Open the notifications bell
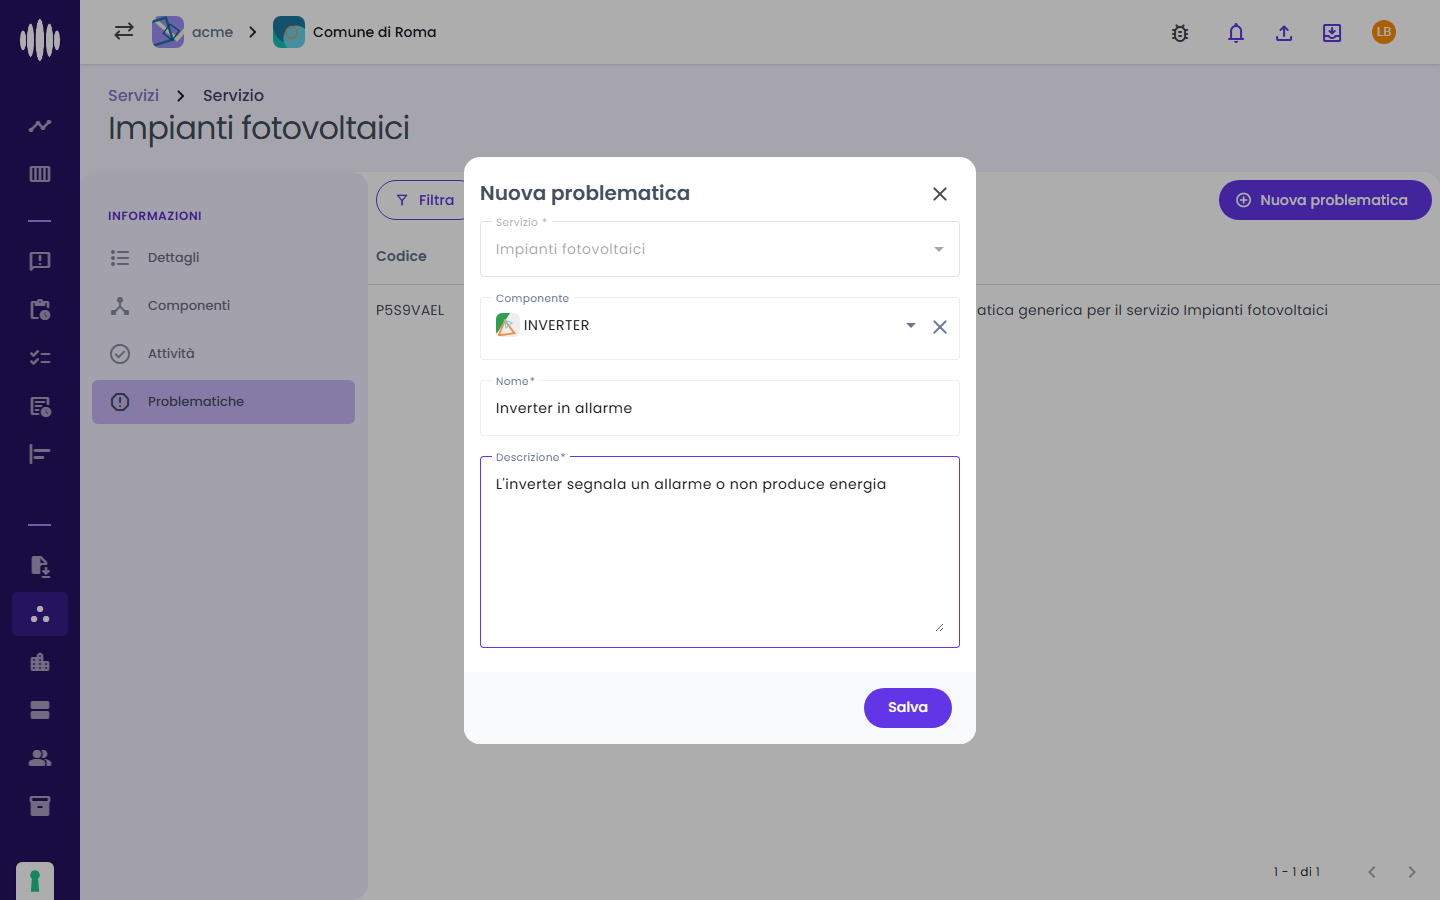Viewport: 1440px width, 900px height. (x=1236, y=33)
